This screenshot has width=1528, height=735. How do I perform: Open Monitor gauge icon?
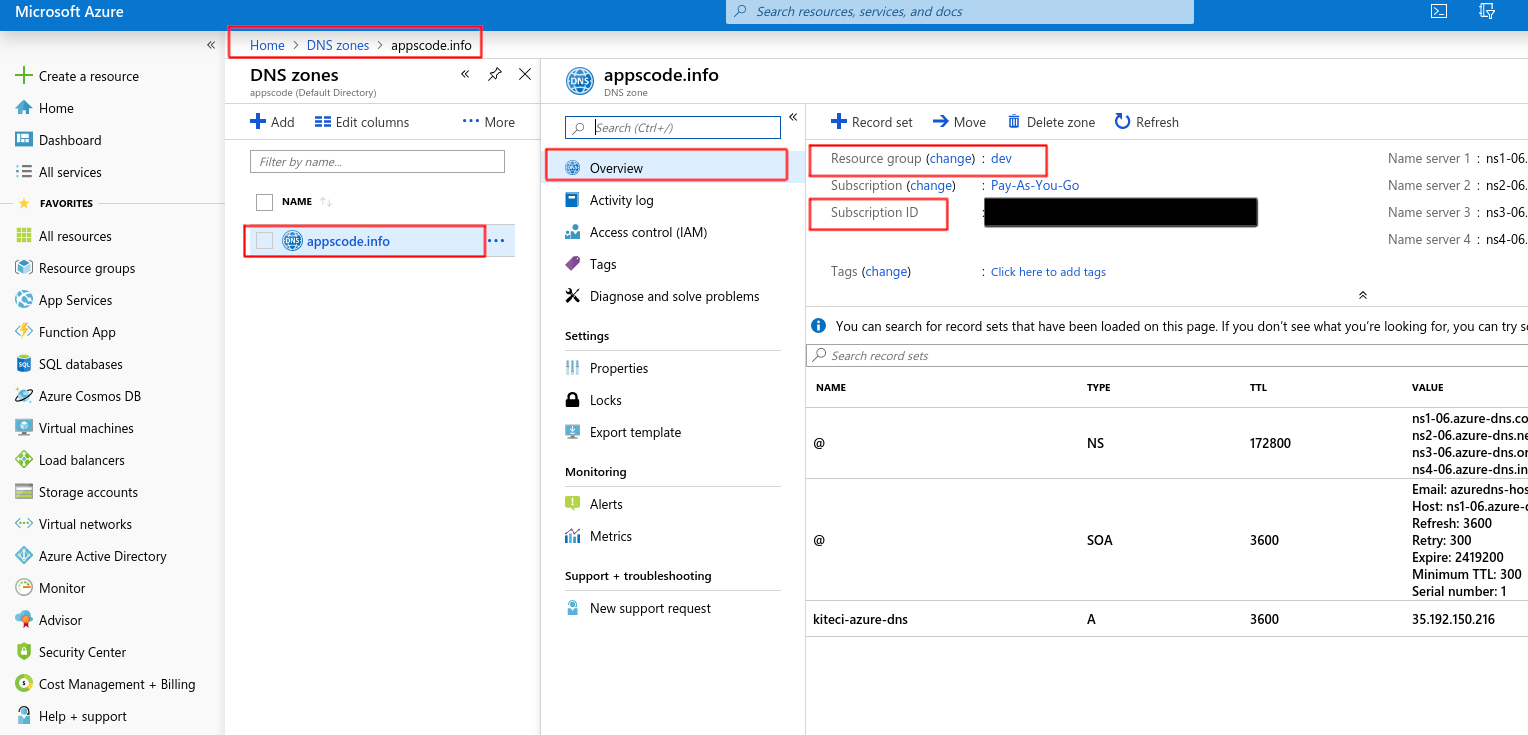(x=24, y=588)
